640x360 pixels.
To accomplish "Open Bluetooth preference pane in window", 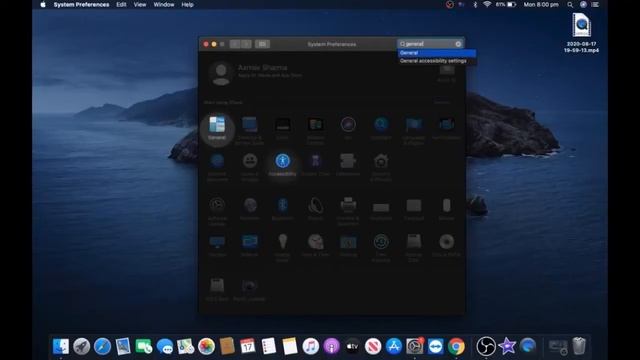I will [x=282, y=205].
